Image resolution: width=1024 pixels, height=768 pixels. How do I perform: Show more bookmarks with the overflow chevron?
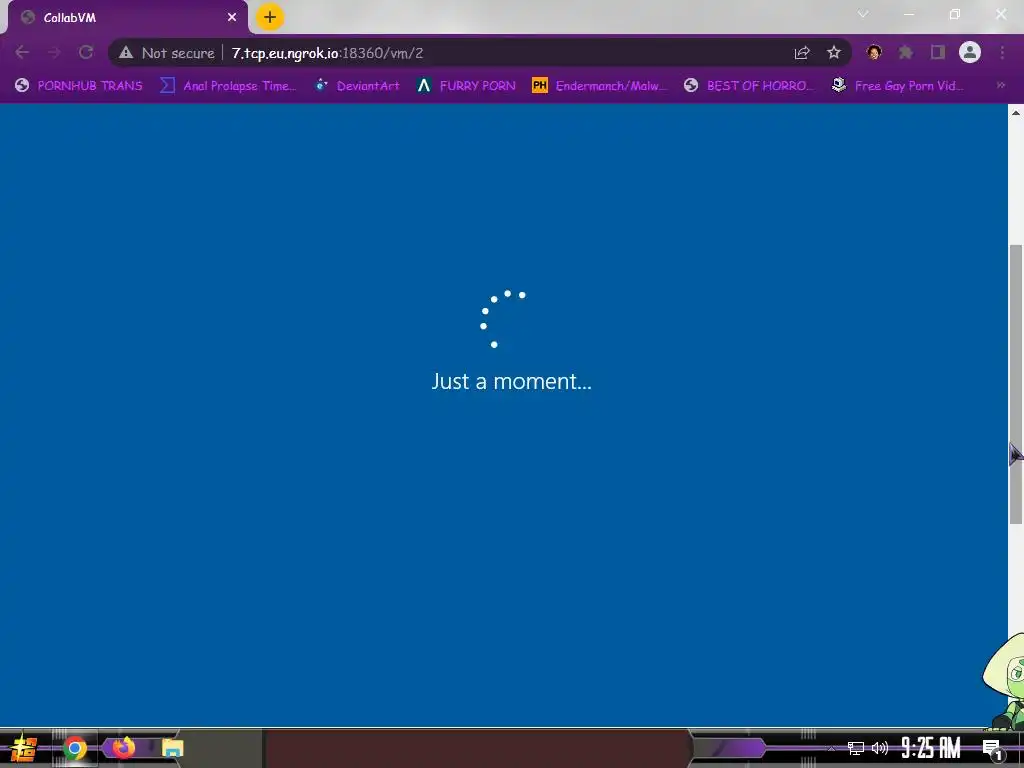point(1000,86)
